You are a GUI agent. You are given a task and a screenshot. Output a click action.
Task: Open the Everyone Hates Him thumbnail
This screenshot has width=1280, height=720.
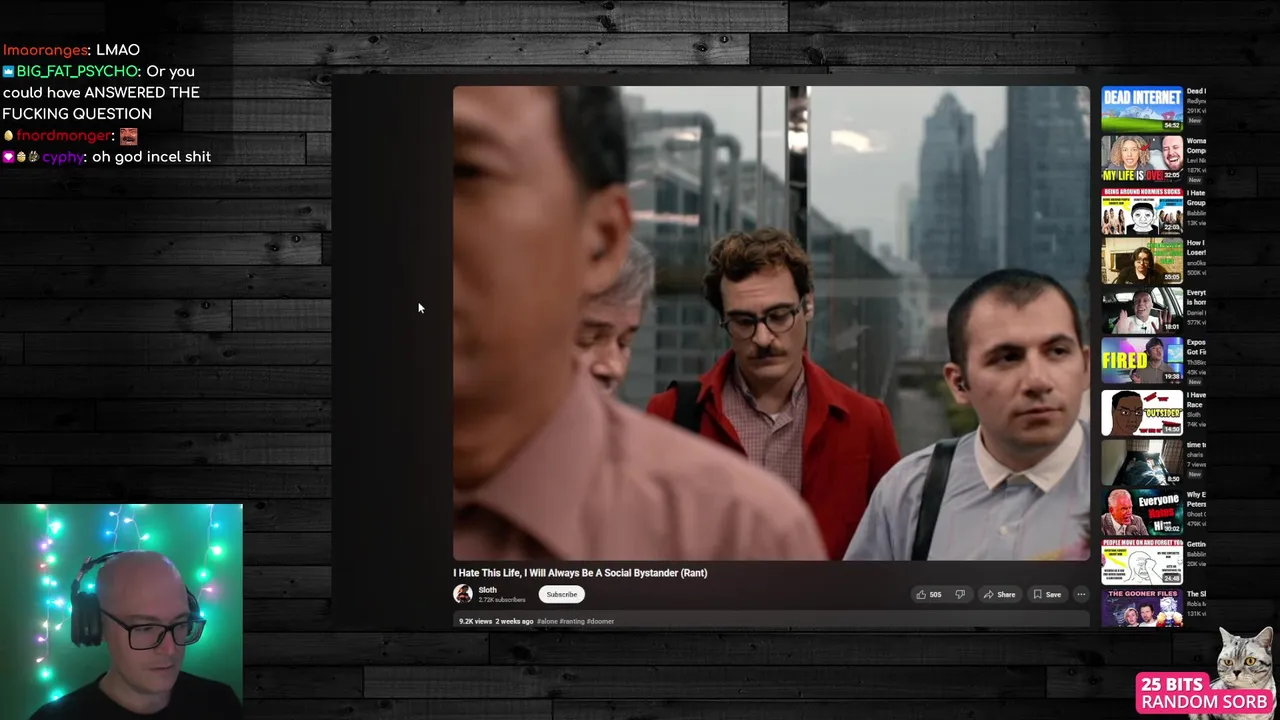(x=1142, y=512)
